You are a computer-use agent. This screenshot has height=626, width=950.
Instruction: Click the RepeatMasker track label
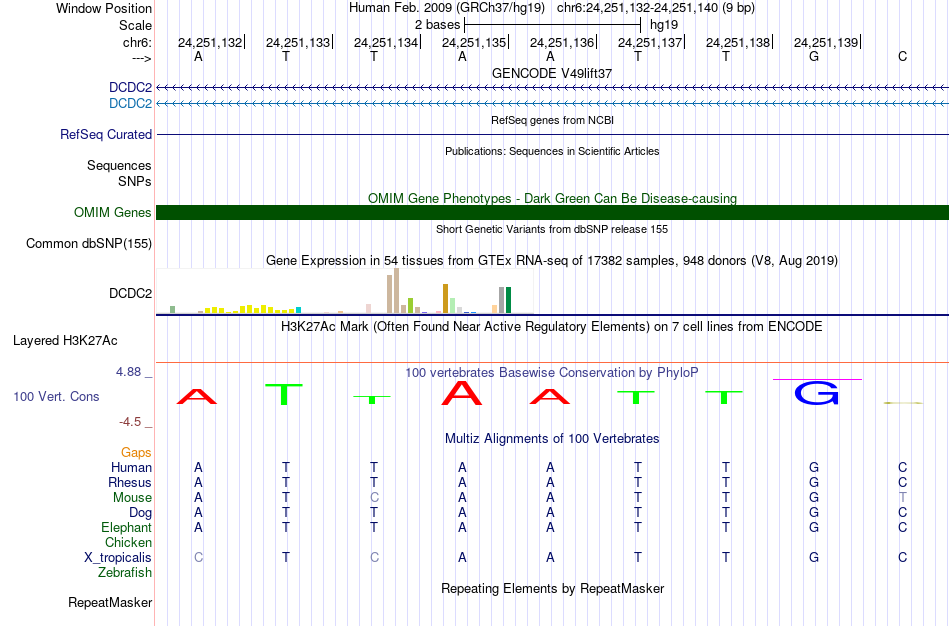110,602
